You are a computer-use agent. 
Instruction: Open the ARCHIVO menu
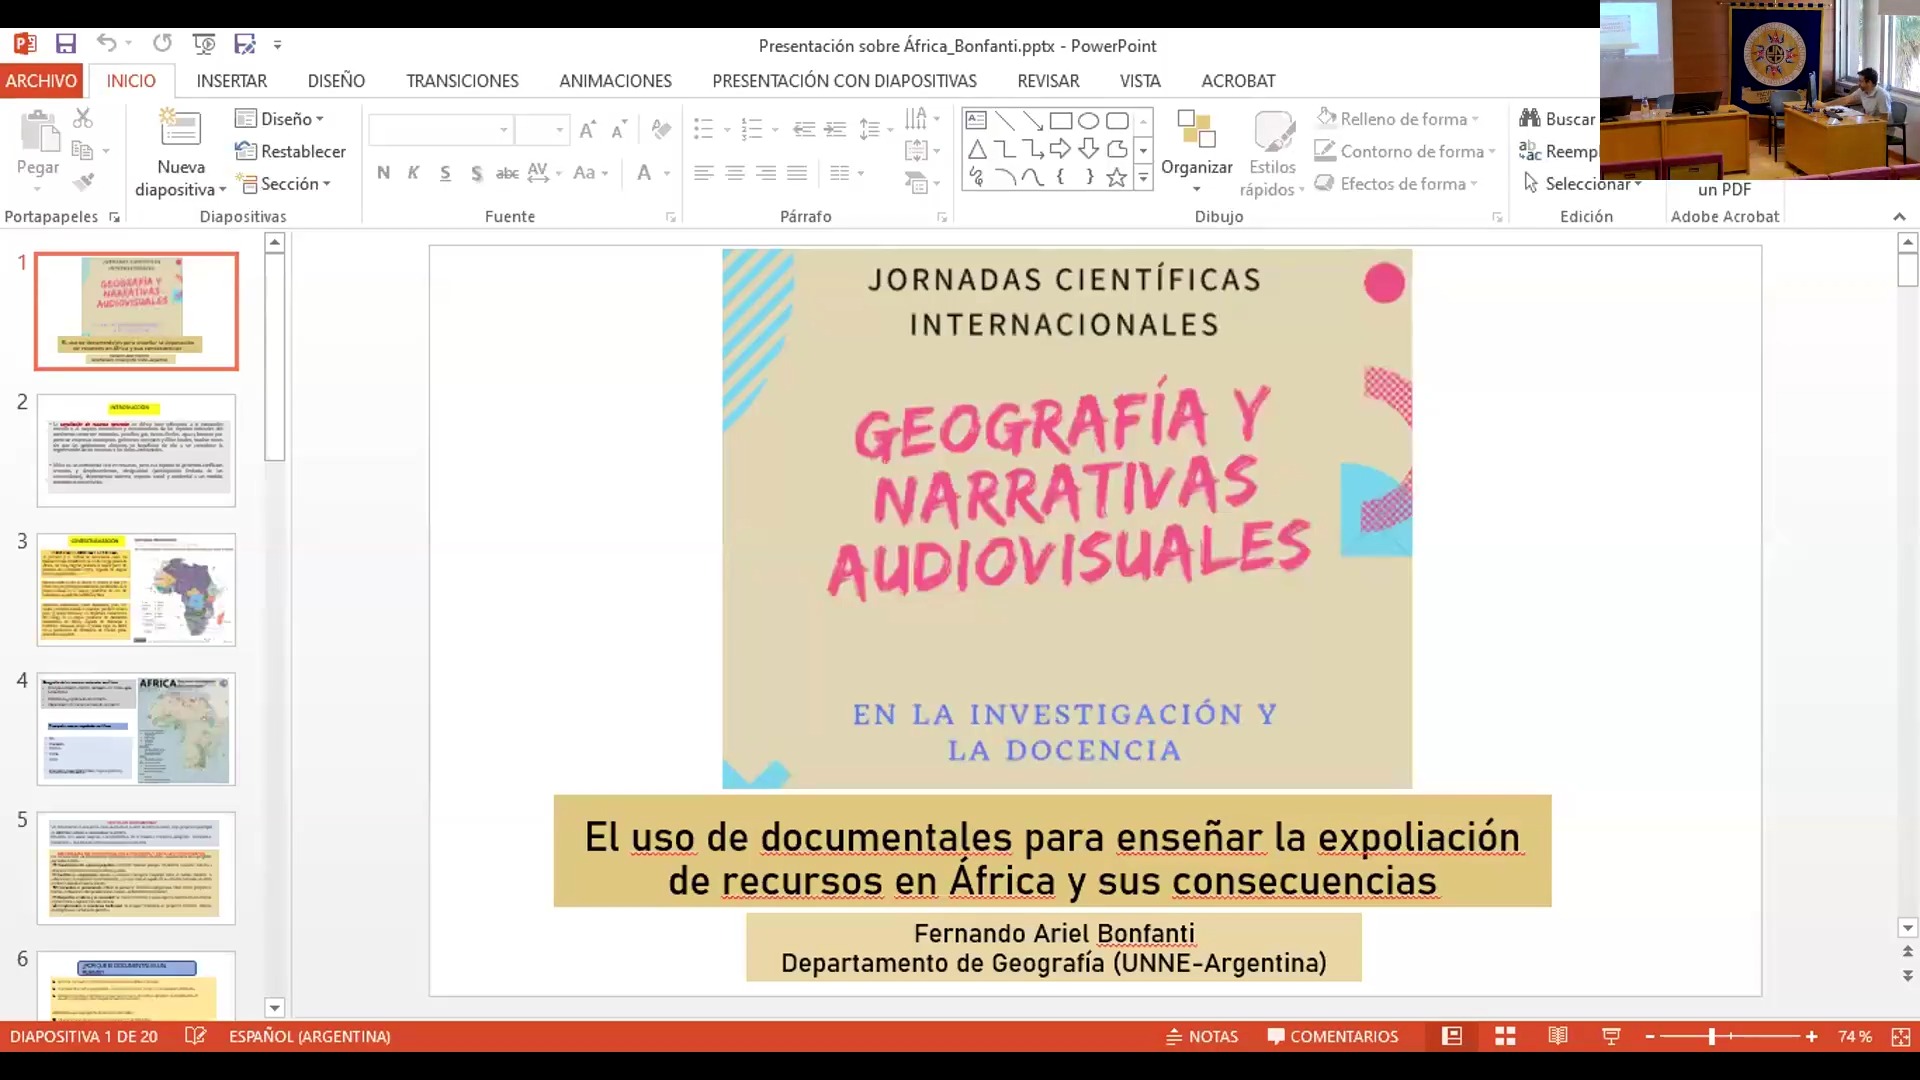tap(41, 81)
